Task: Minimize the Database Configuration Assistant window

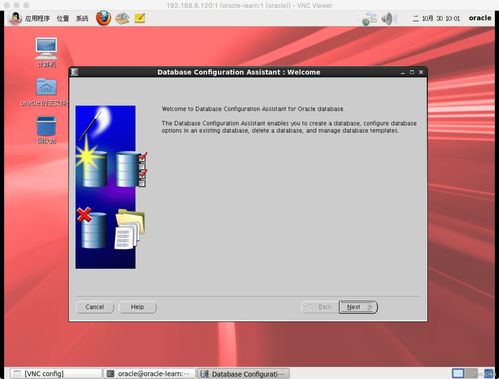Action: point(403,72)
